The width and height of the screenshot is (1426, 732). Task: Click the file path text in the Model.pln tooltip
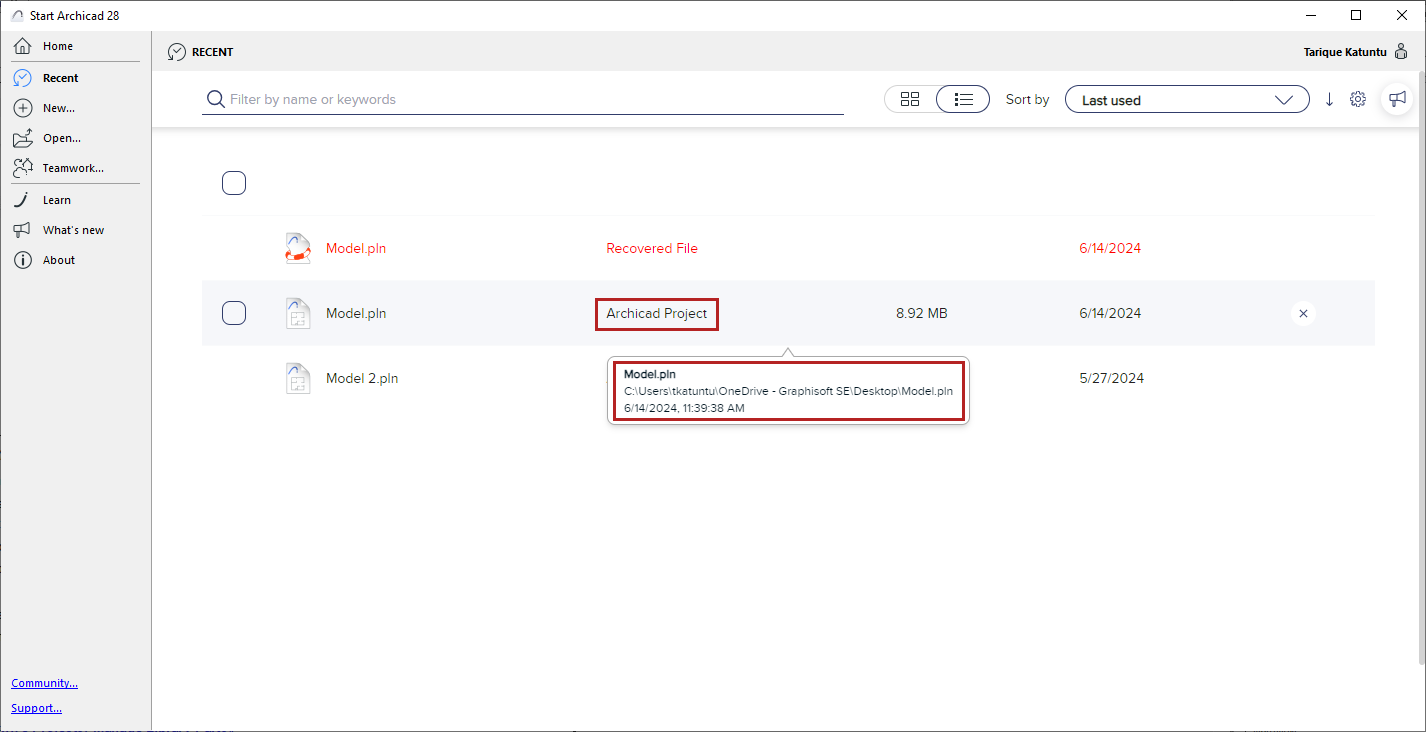788,391
